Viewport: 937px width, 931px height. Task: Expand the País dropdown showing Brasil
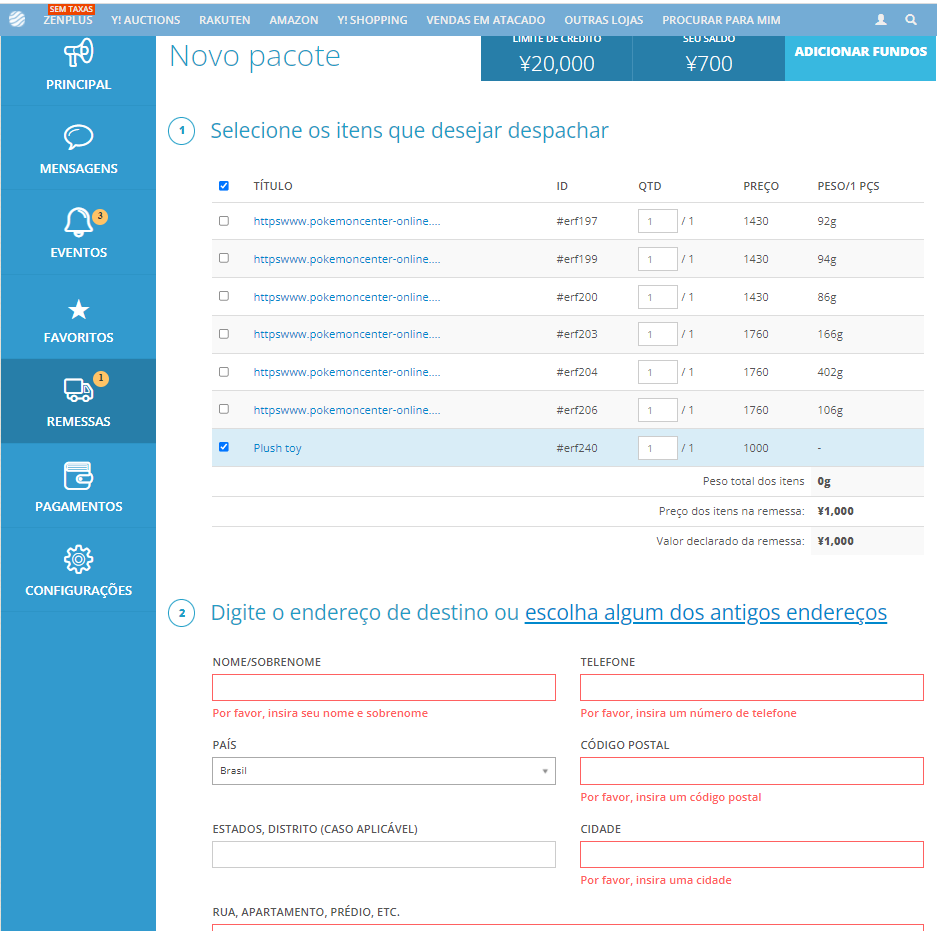tap(384, 771)
